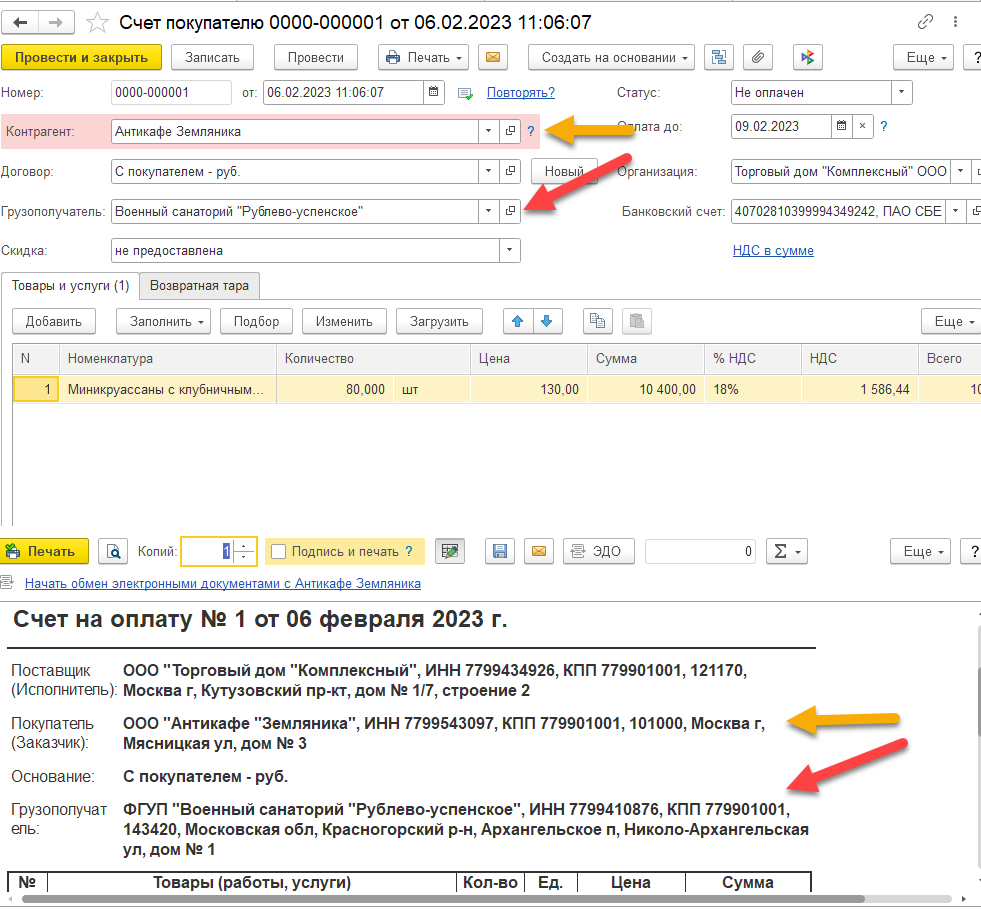This screenshot has height=909, width=981.
Task: Open the Повторять? link
Action: 521,93
